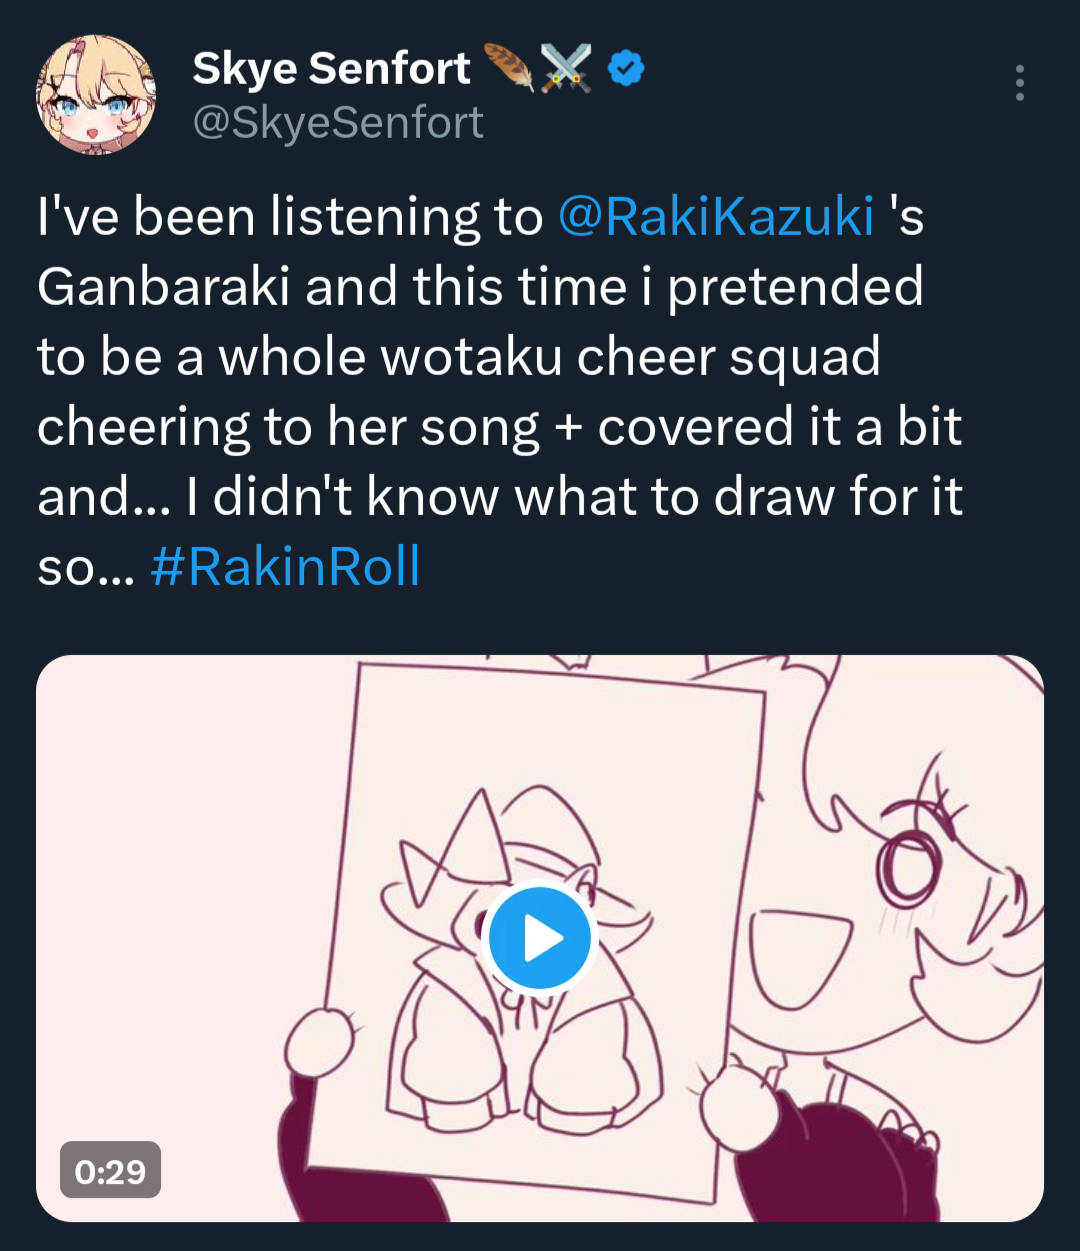This screenshot has height=1251, width=1080.
Task: Click the @SkyeSenfort handle
Action: click(338, 123)
